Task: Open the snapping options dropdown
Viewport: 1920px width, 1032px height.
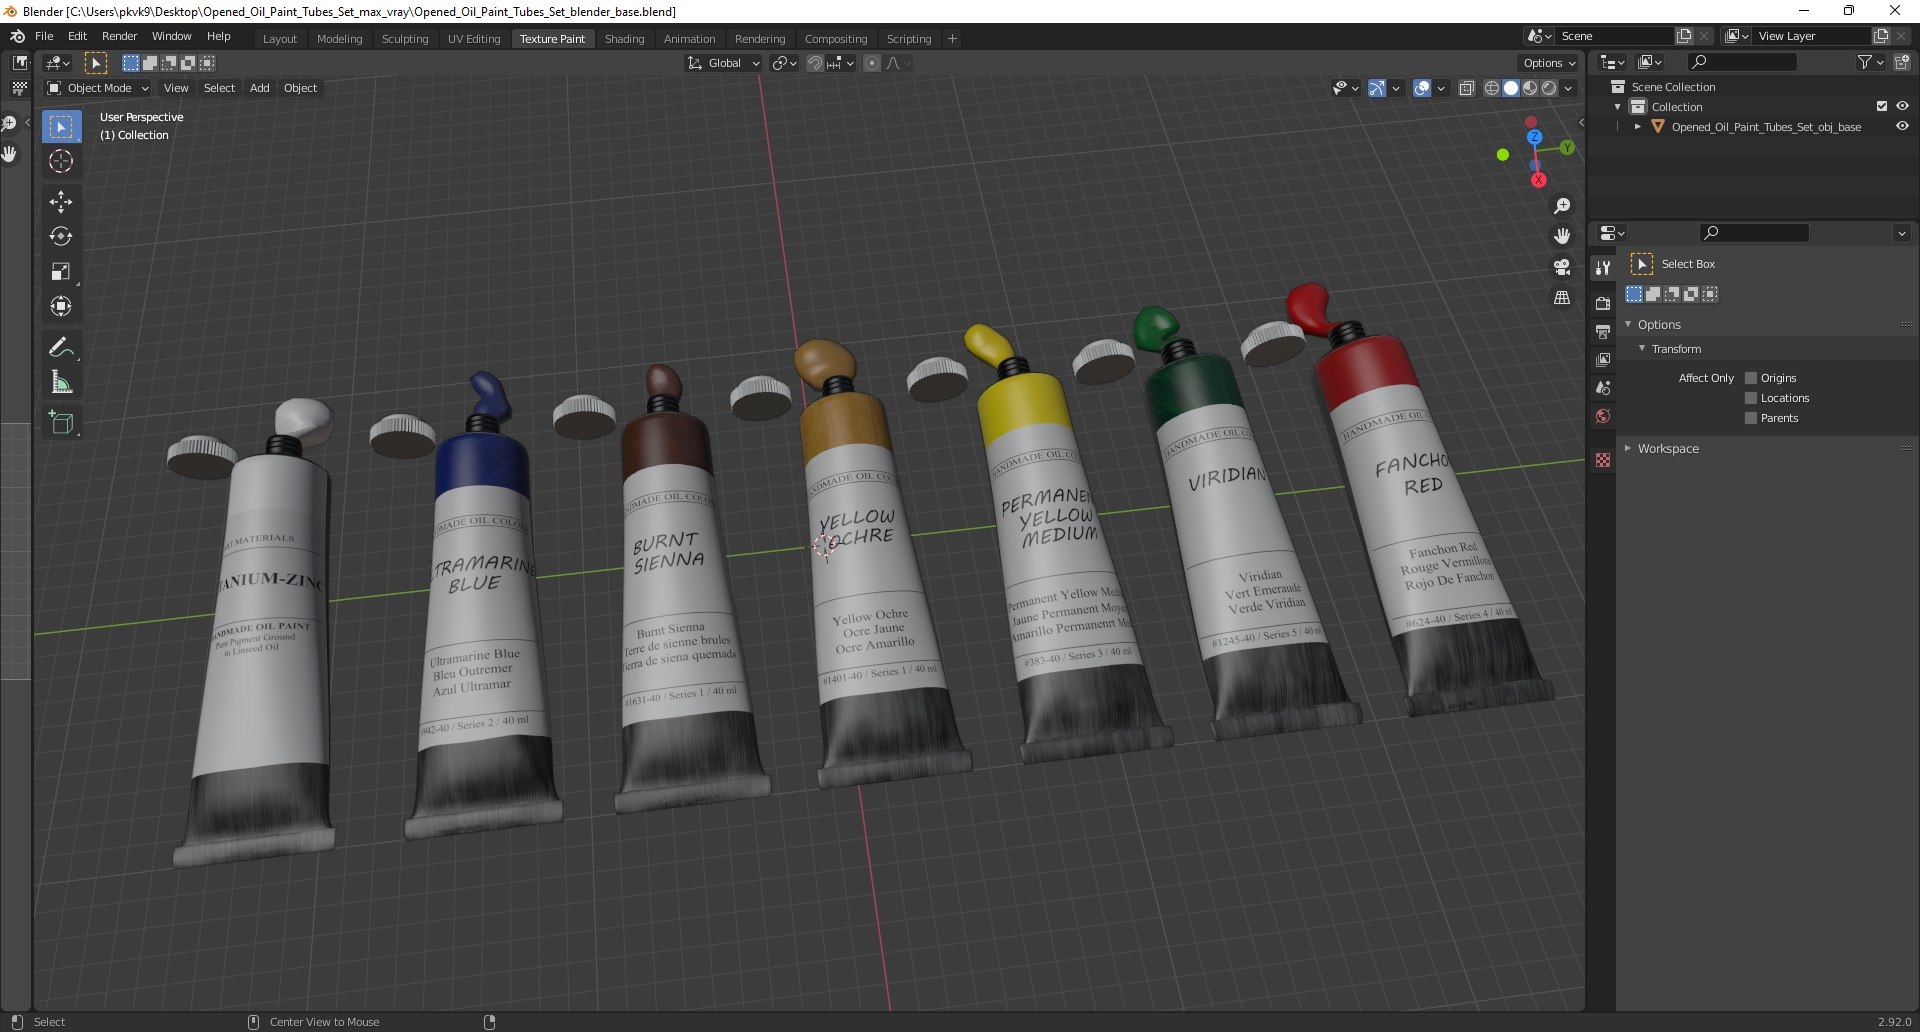Action: (x=840, y=63)
